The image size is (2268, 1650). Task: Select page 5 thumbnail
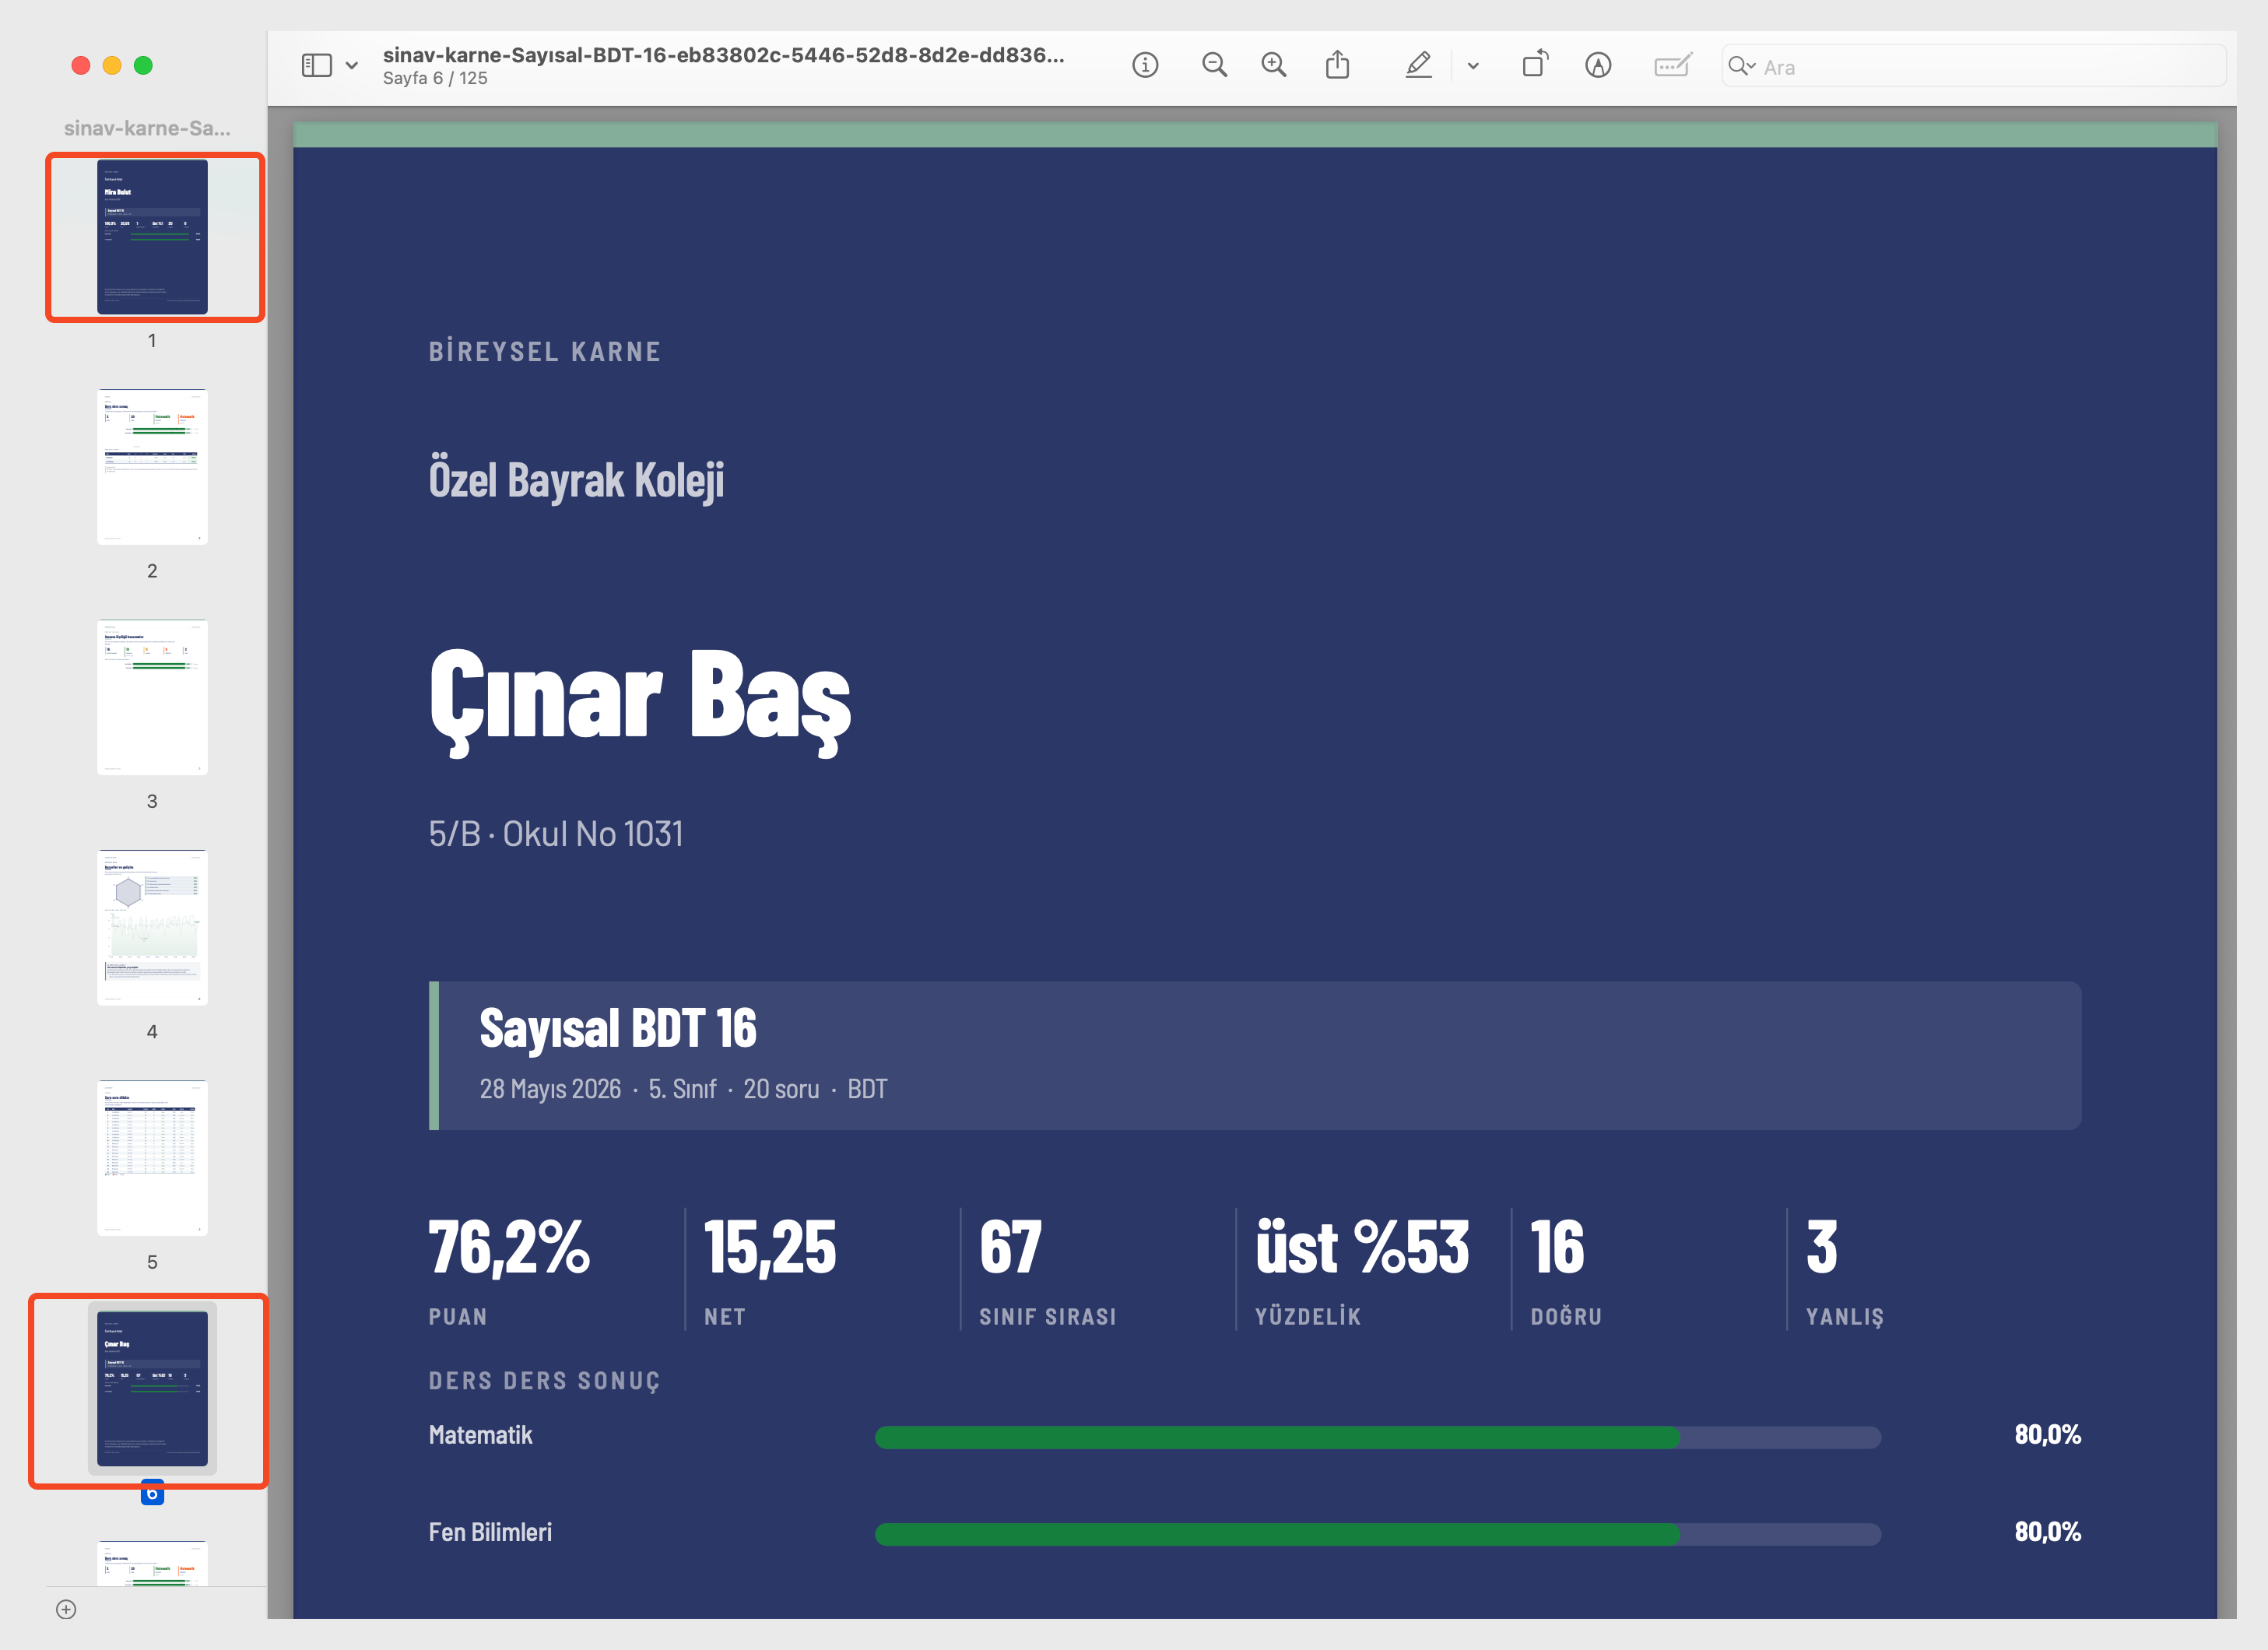point(153,1158)
